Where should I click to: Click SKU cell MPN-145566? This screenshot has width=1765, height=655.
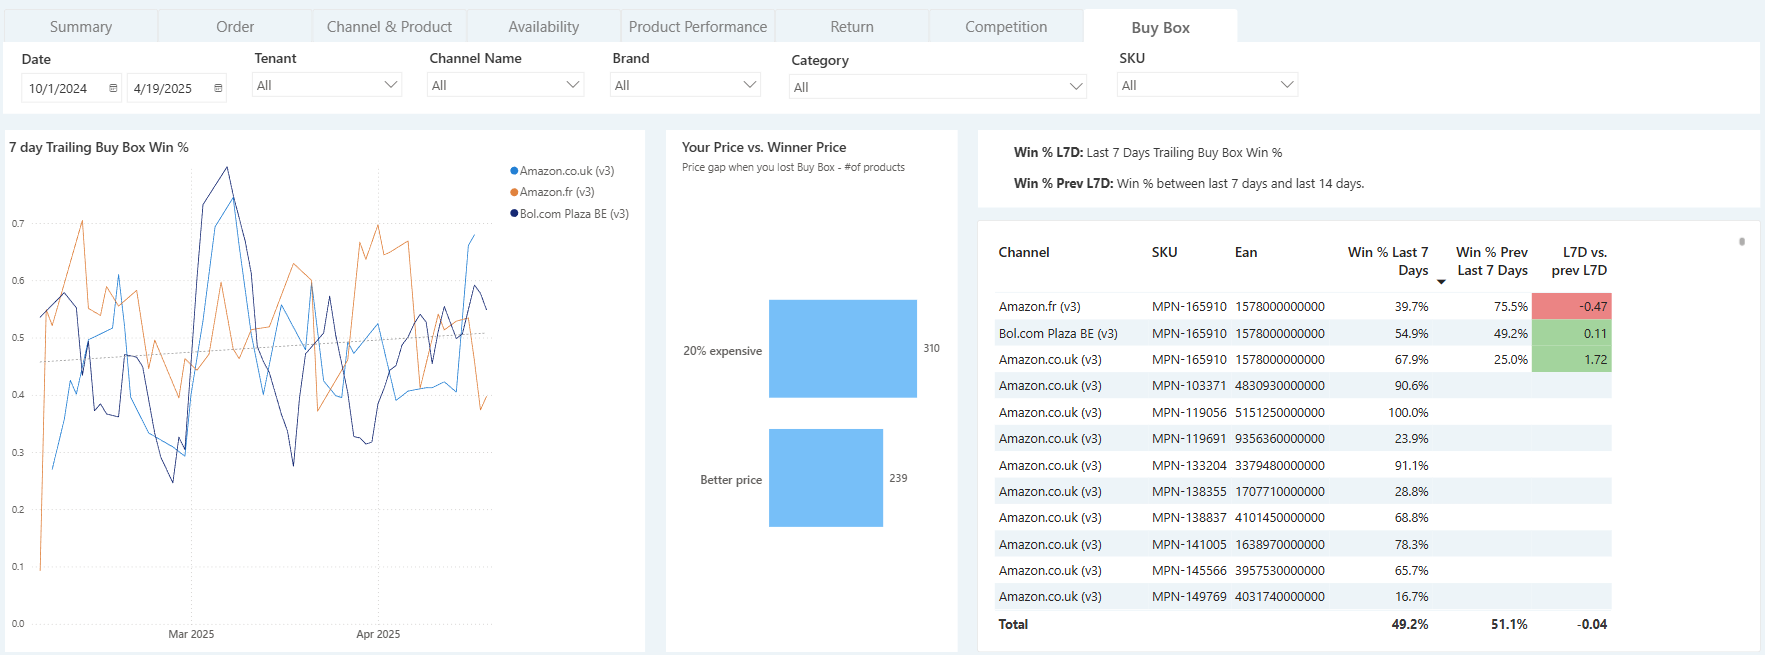click(1189, 570)
